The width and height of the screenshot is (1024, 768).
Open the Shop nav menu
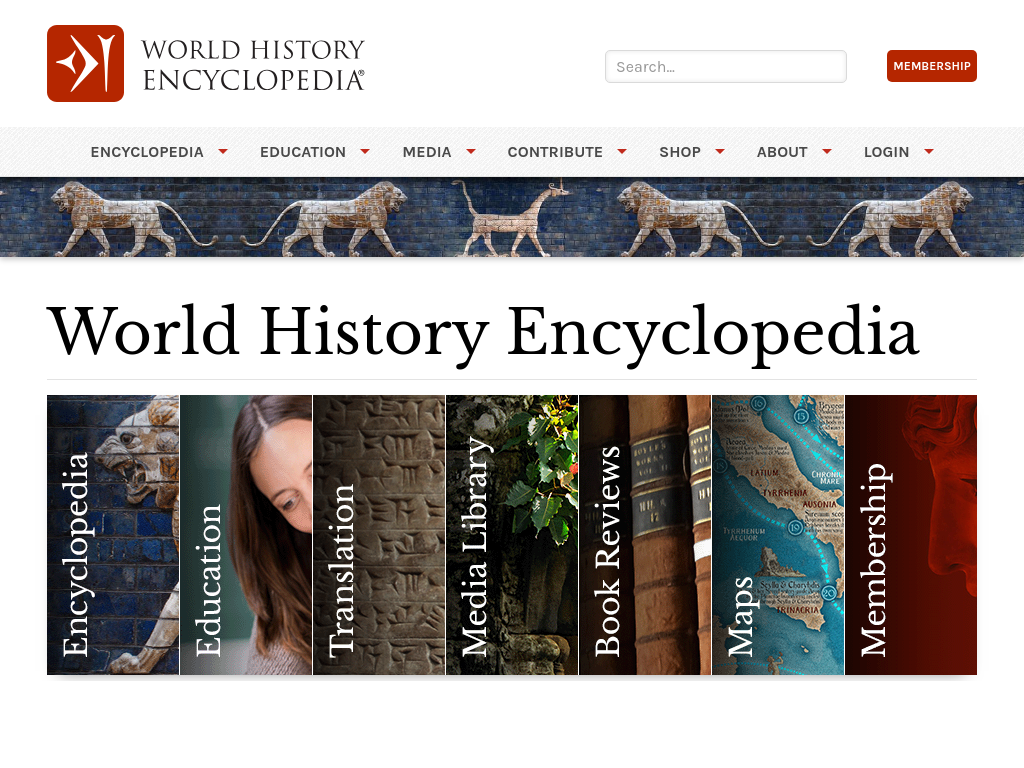680,152
